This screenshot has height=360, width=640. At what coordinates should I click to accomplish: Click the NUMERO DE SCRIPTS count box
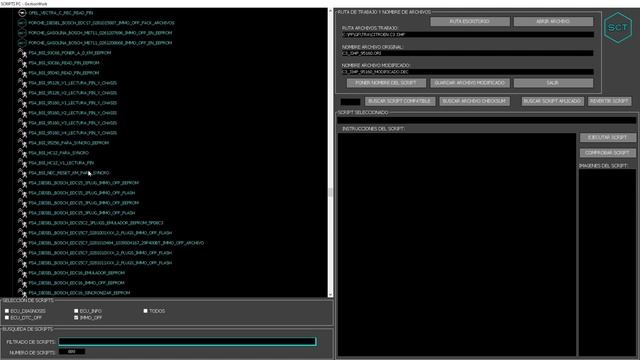pyautogui.click(x=72, y=352)
